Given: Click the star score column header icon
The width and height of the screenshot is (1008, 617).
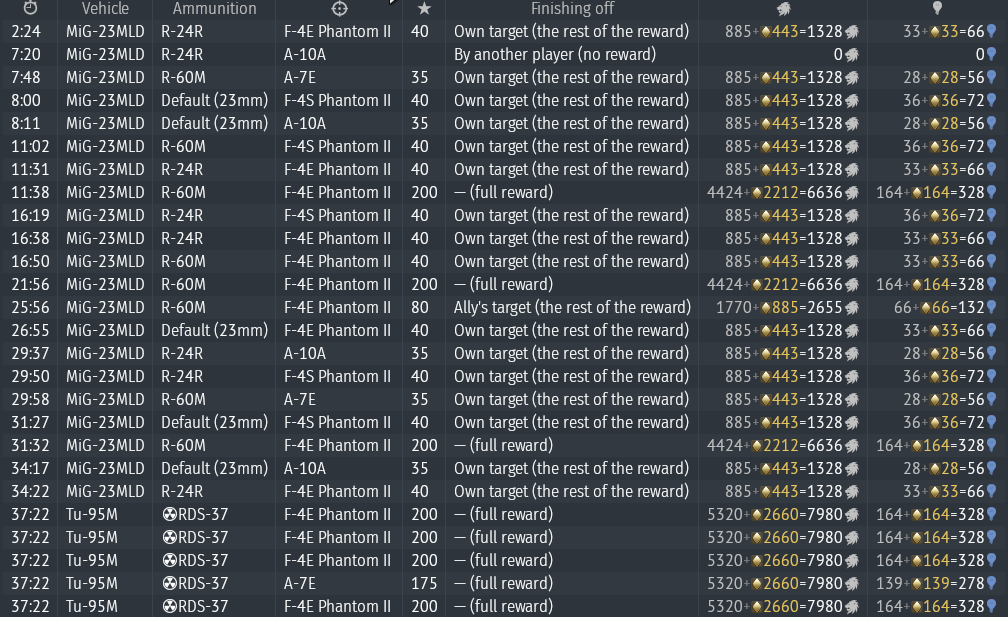Looking at the screenshot, I should (424, 8).
